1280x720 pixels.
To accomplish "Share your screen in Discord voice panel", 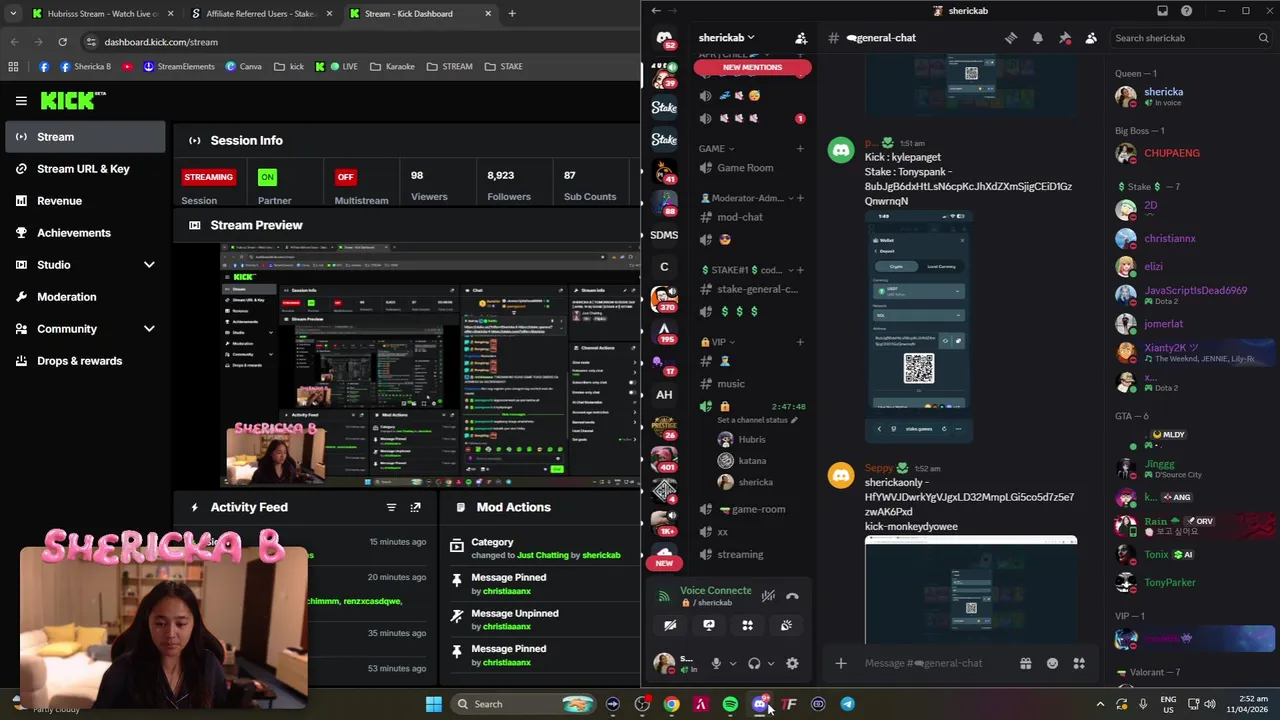I will click(x=709, y=625).
